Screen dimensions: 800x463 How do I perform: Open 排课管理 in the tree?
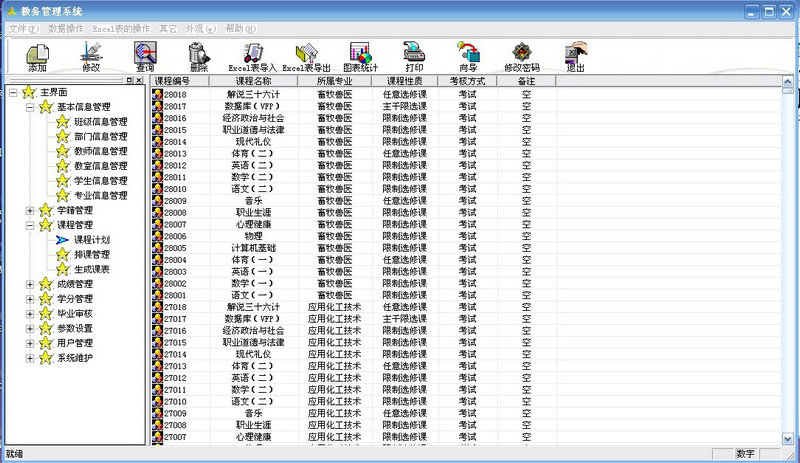[92, 254]
